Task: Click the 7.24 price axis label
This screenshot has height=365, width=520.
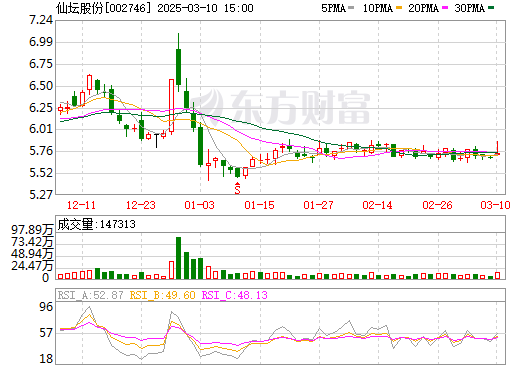Action: pyautogui.click(x=41, y=20)
